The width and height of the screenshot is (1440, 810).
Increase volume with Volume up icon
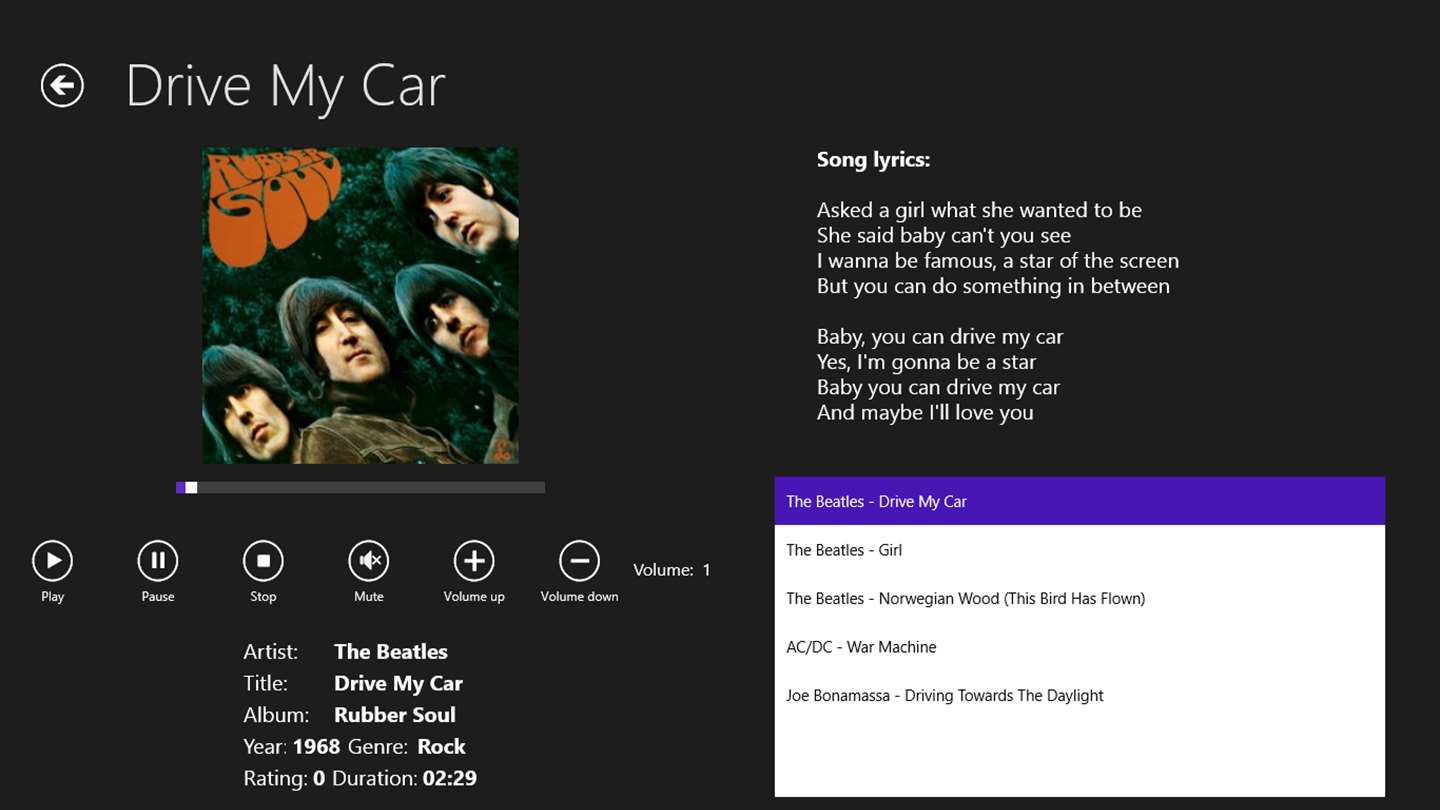[474, 561]
